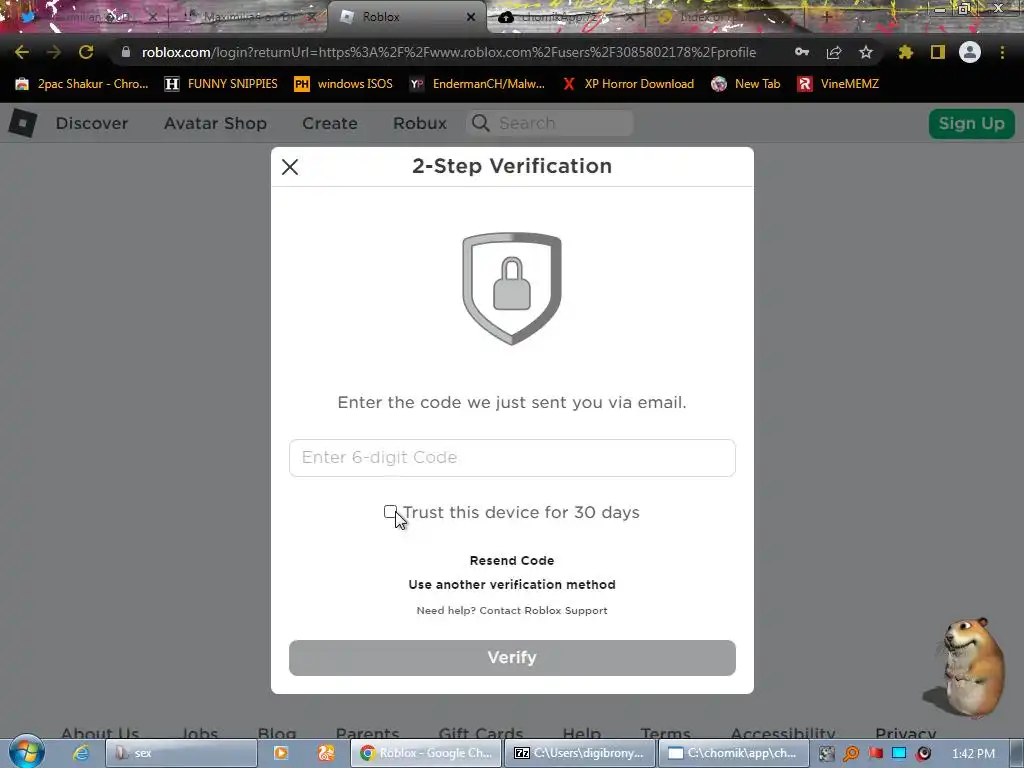The width and height of the screenshot is (1024, 768).
Task: Switch to the active Roblox tab
Action: point(405,17)
